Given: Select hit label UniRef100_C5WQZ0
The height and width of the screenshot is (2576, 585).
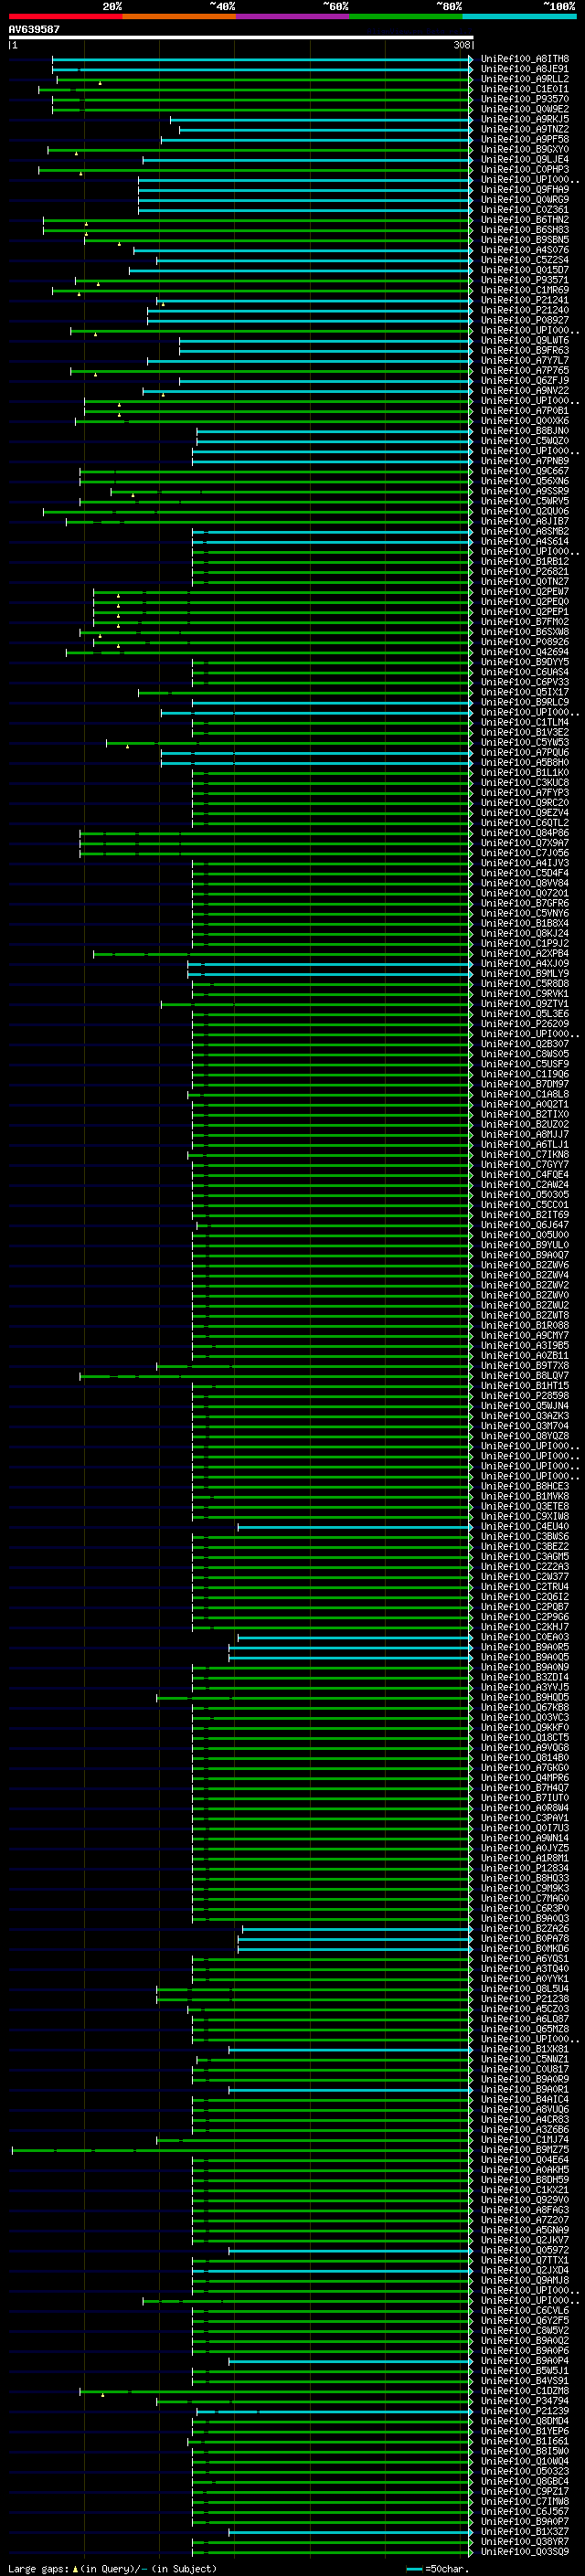Looking at the screenshot, I should coord(525,441).
